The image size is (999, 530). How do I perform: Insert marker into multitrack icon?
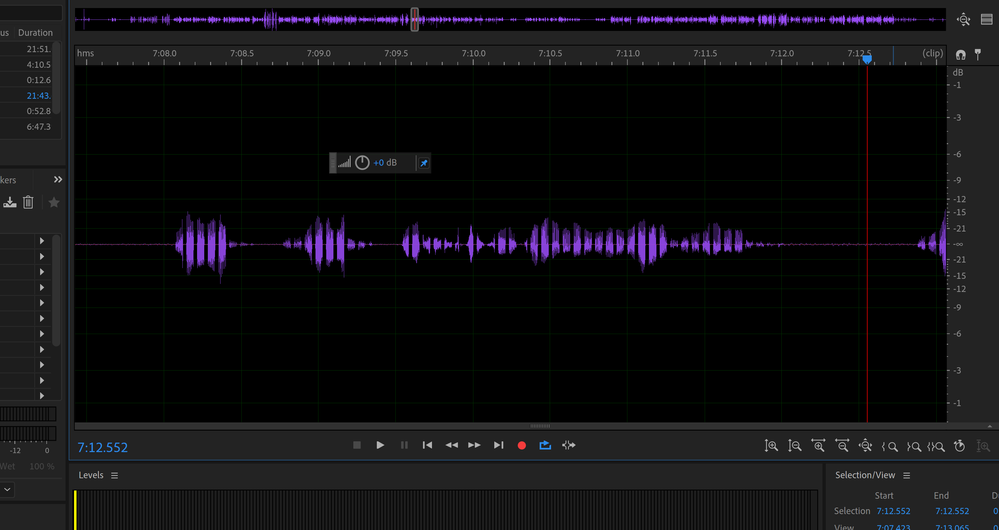click(x=10, y=203)
